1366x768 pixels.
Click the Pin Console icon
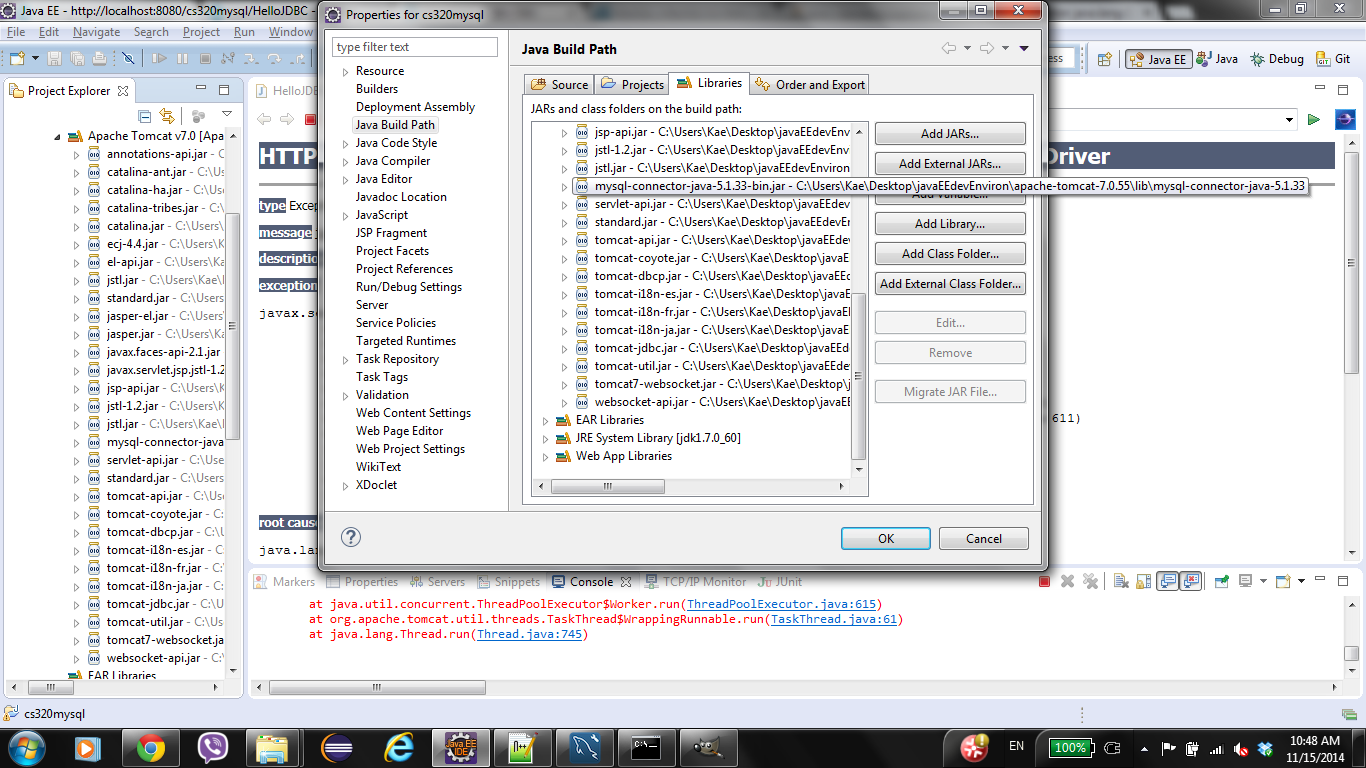(x=1221, y=581)
